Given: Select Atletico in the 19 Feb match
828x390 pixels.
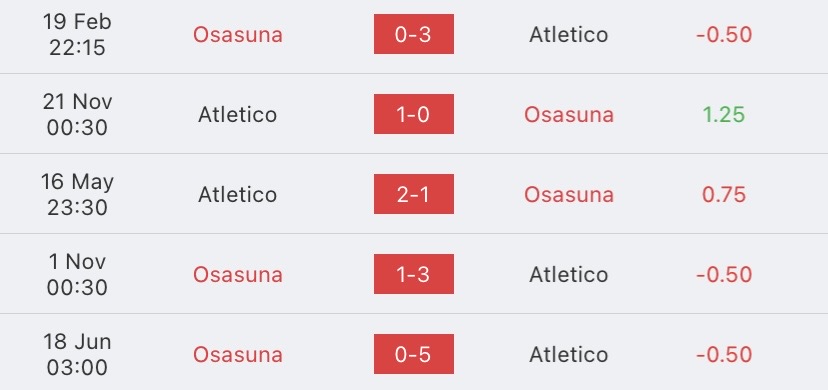Looking at the screenshot, I should [x=569, y=34].
